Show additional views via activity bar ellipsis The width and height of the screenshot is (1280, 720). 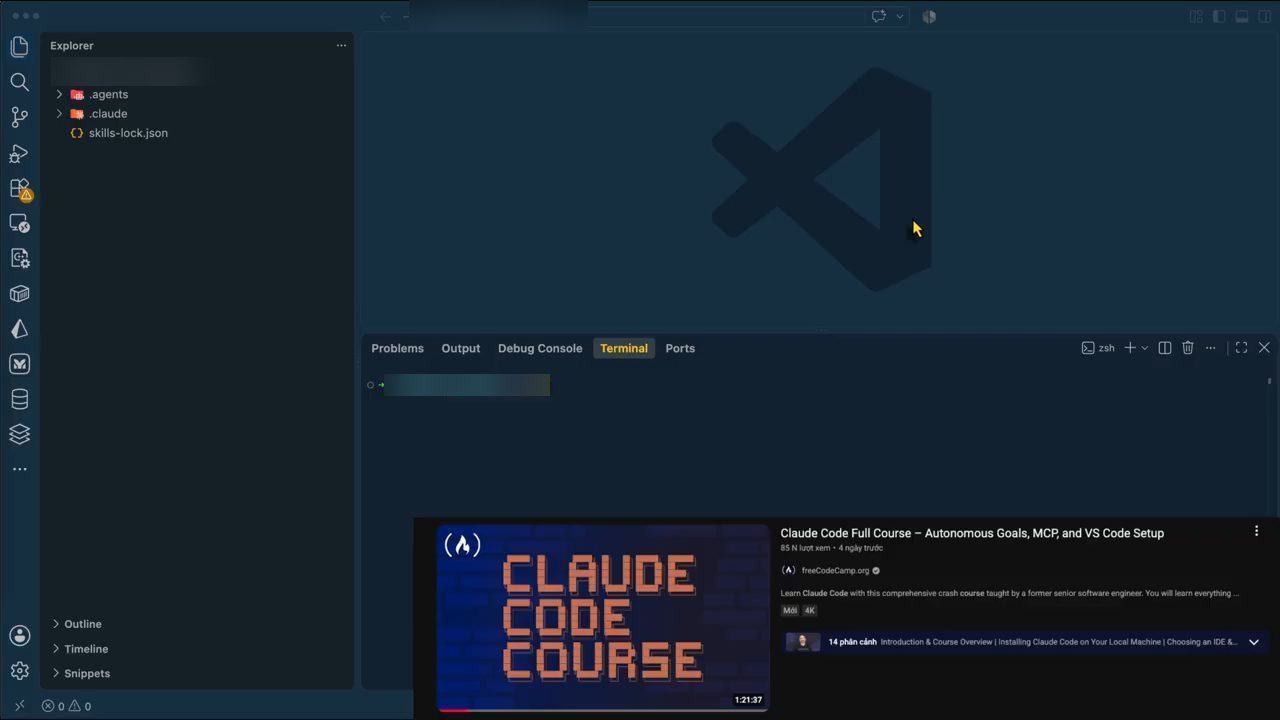(19, 469)
